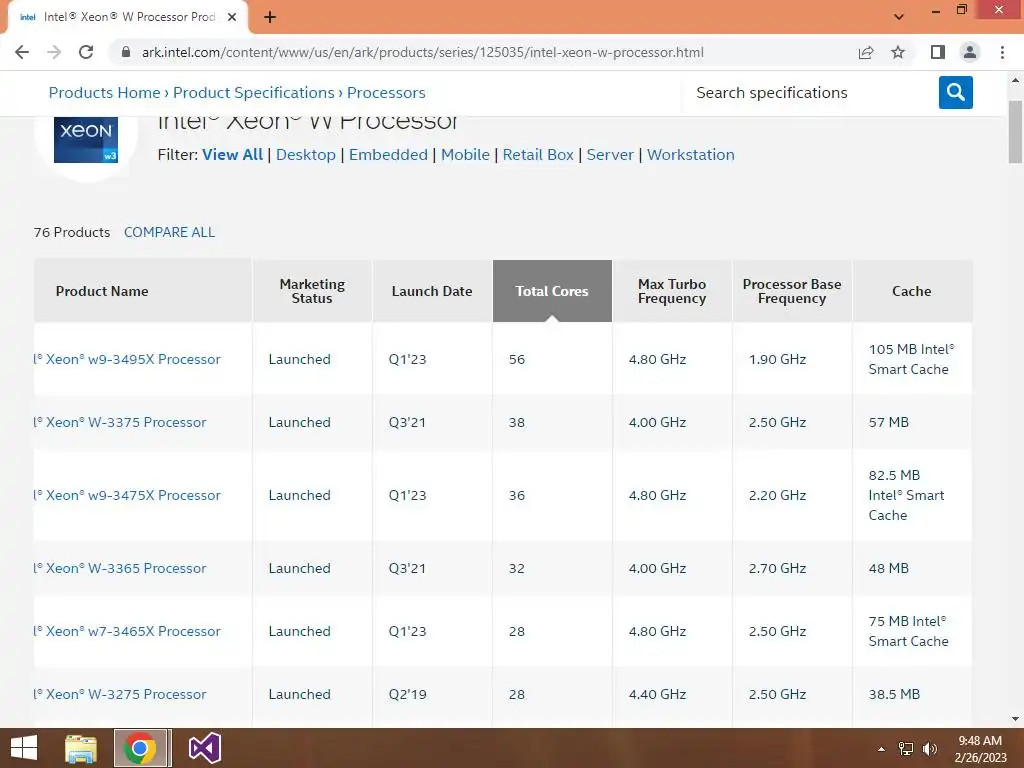This screenshot has height=768, width=1024.
Task: Show hidden system tray icons
Action: [882, 749]
